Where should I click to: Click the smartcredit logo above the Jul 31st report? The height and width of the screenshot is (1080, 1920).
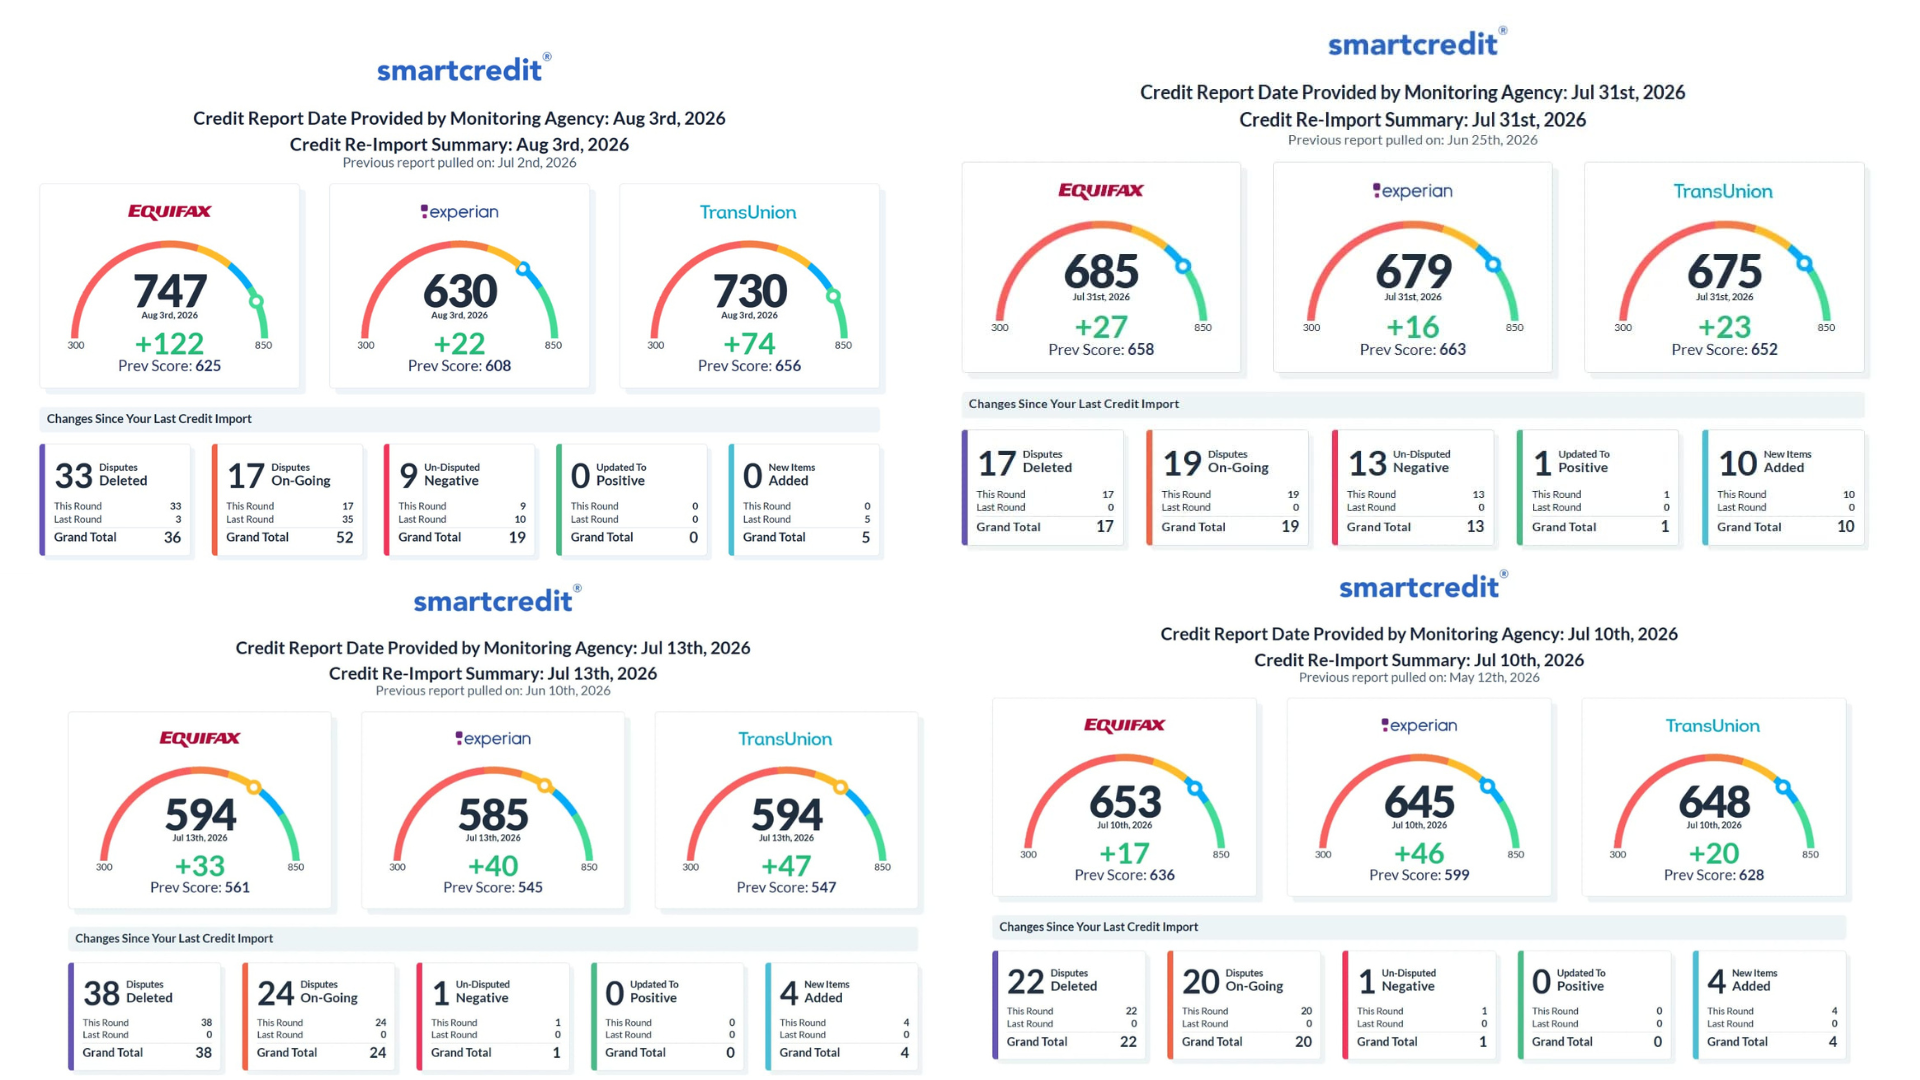[1416, 42]
